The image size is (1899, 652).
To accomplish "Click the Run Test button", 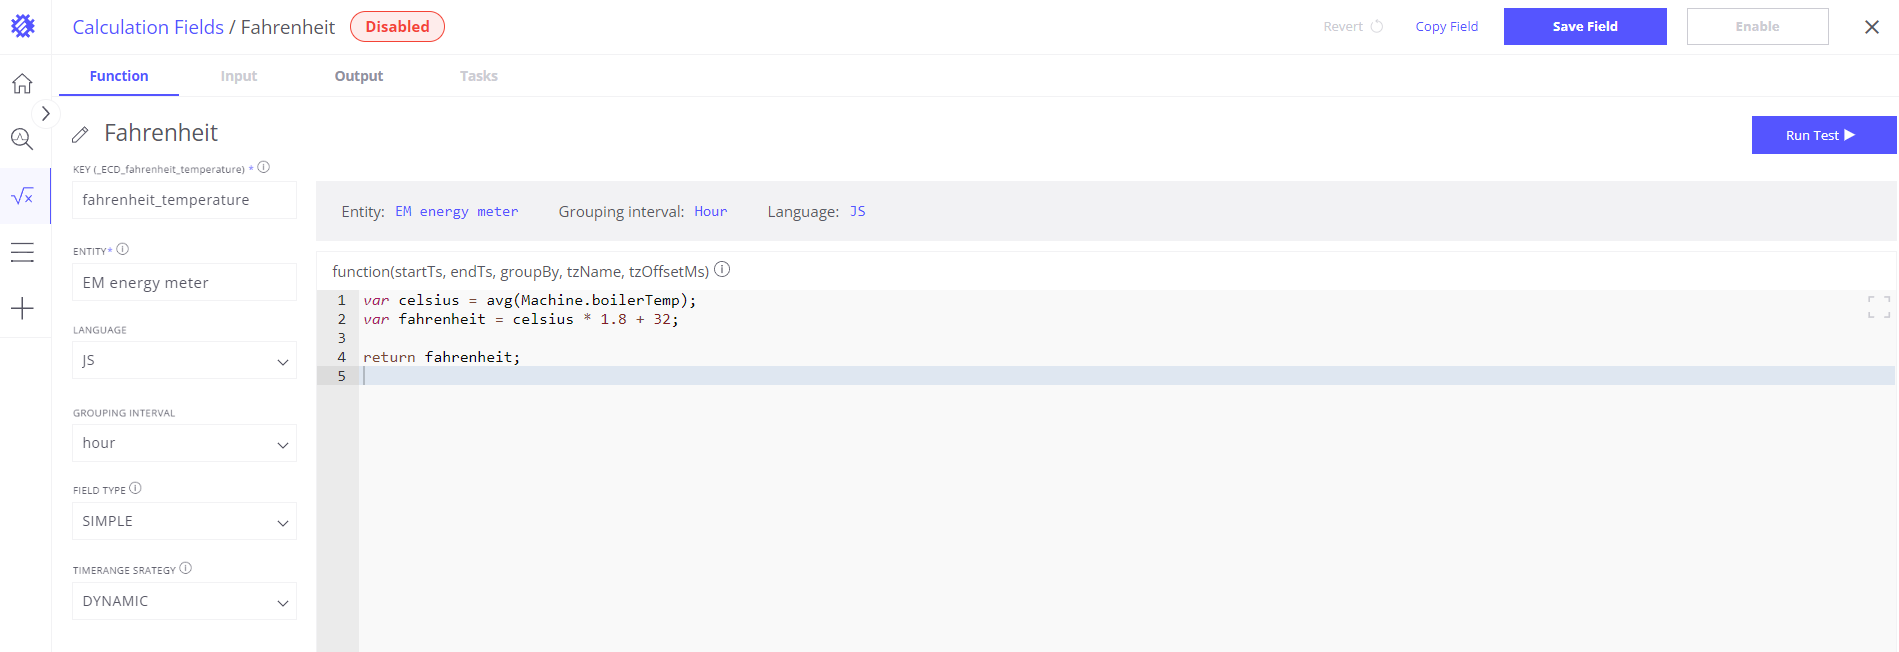I will [1822, 135].
